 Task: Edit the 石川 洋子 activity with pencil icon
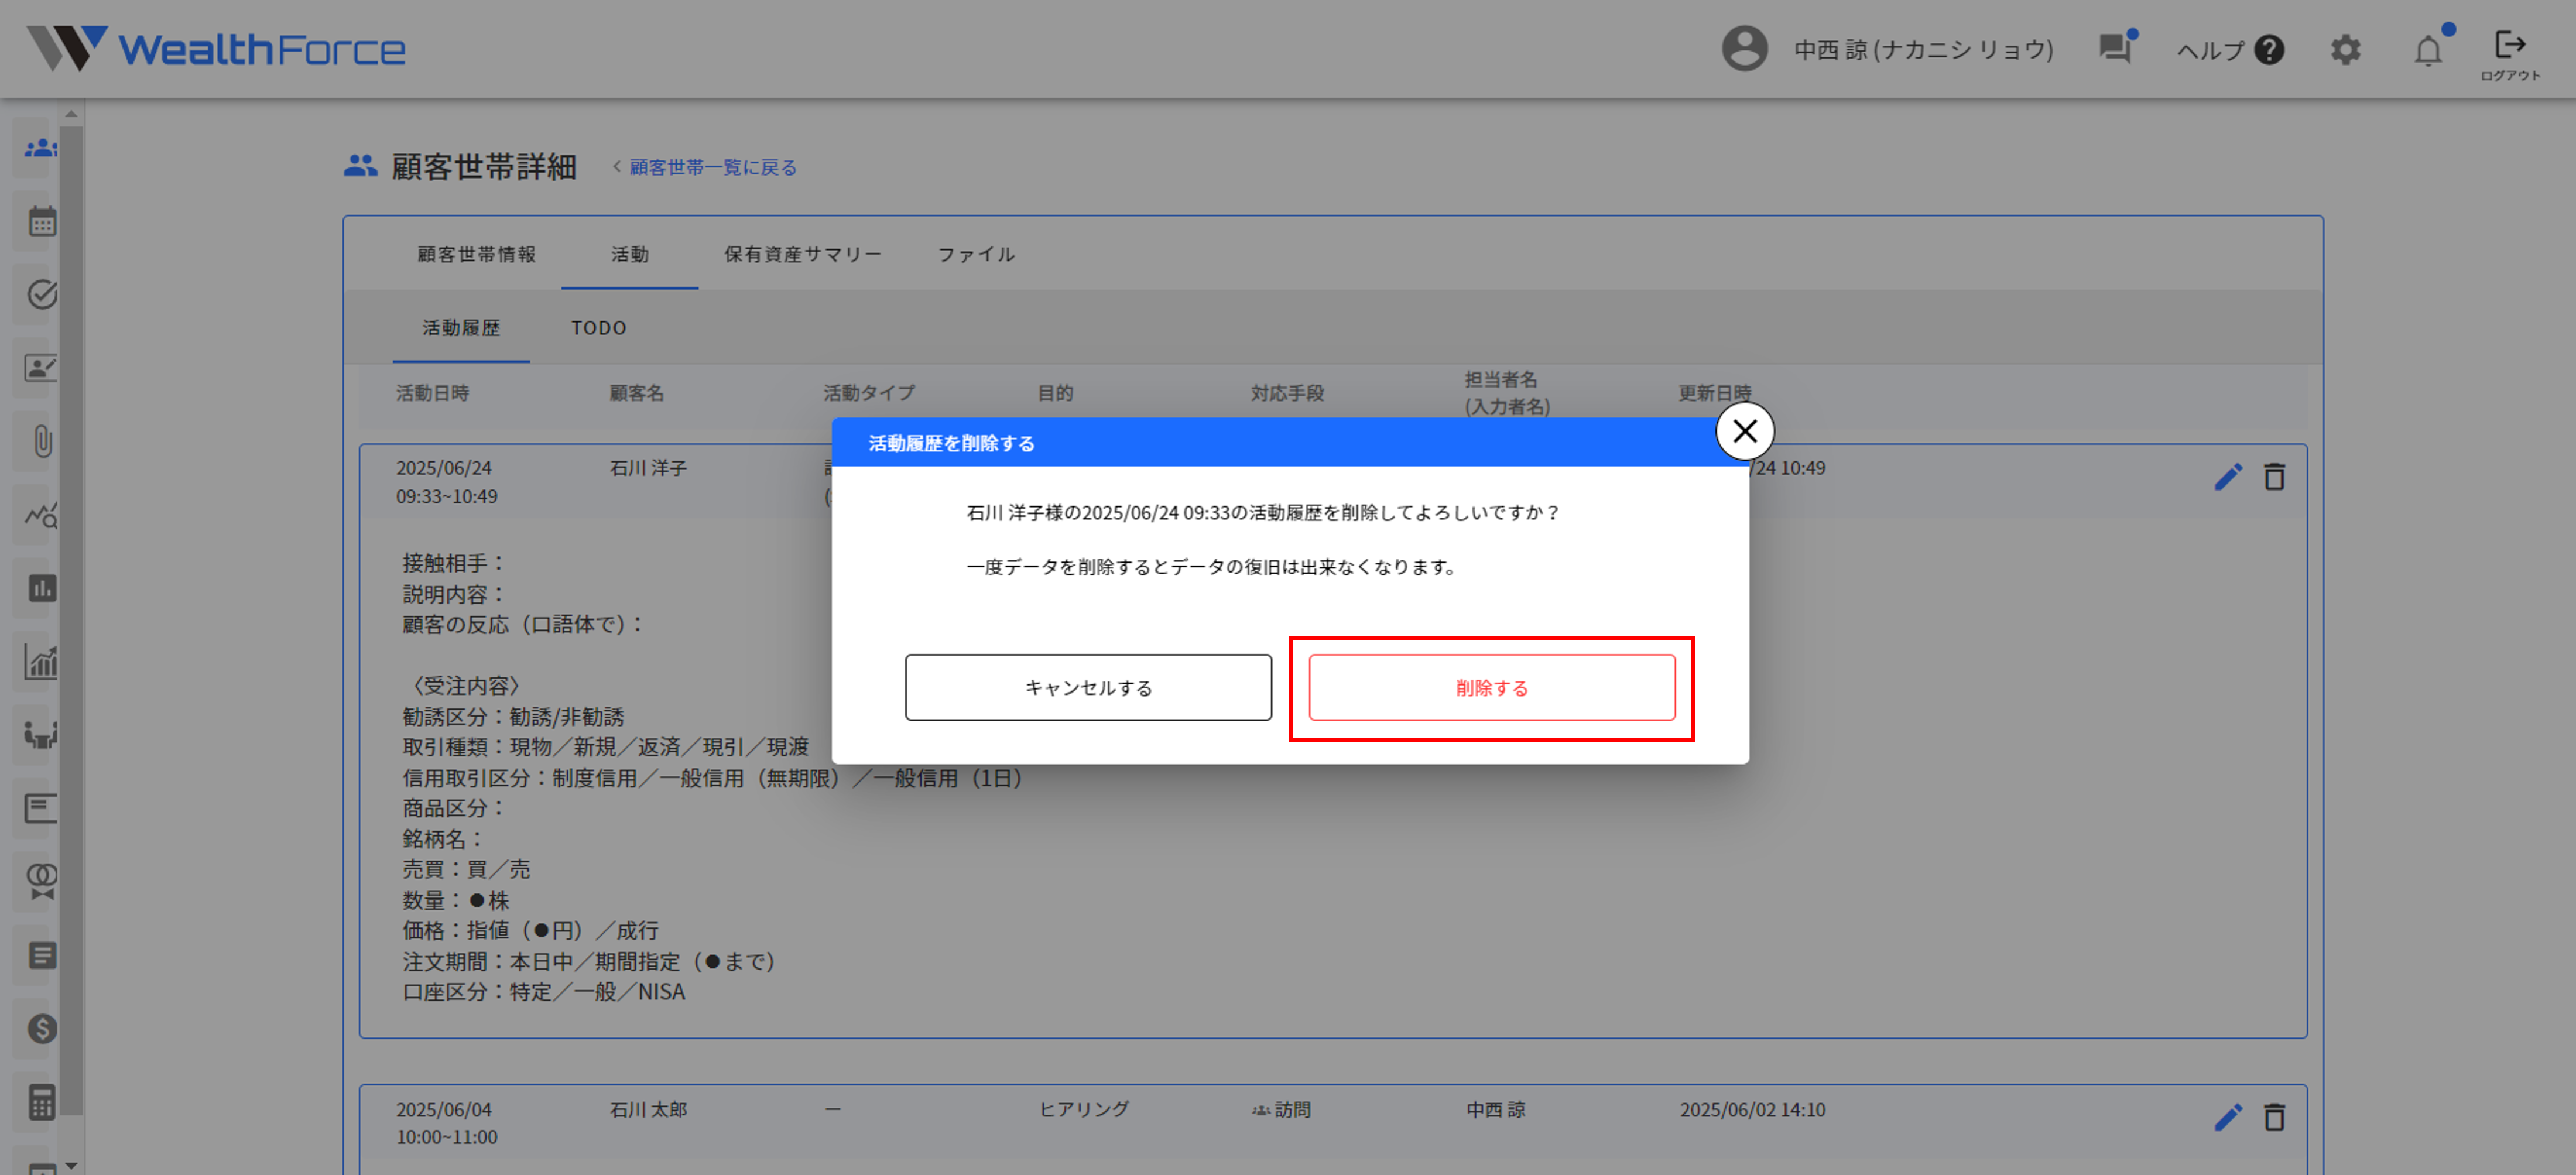coord(2228,477)
